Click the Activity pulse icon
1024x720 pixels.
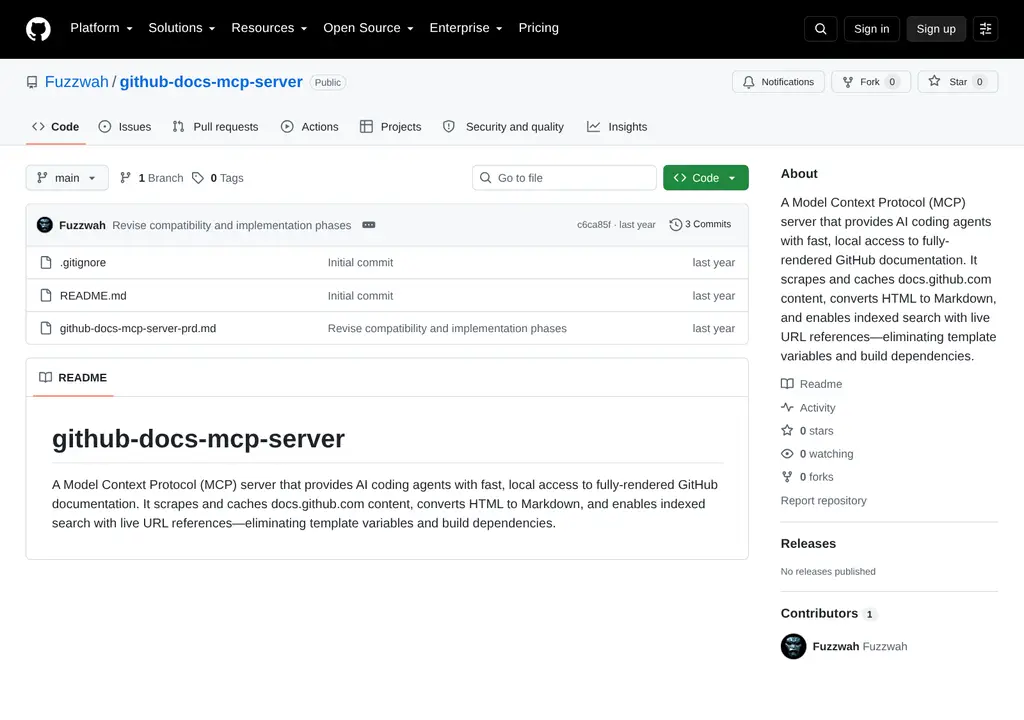(x=787, y=407)
